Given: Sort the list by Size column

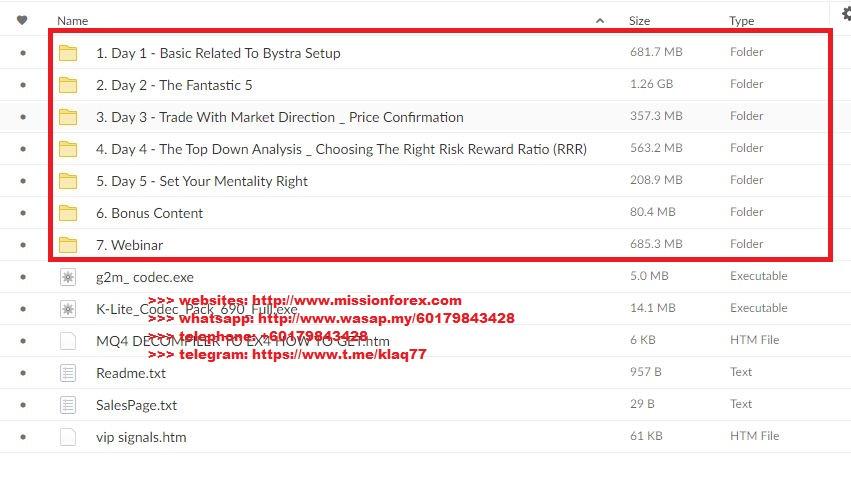Looking at the screenshot, I should [x=639, y=20].
